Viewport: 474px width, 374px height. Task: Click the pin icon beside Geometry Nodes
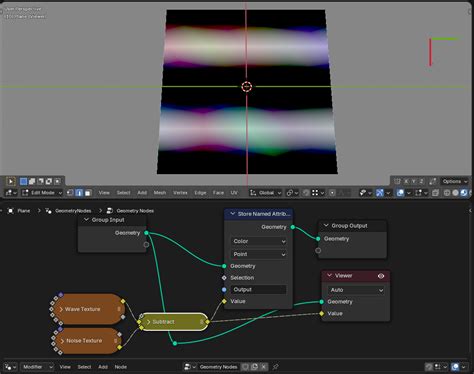coord(275,367)
